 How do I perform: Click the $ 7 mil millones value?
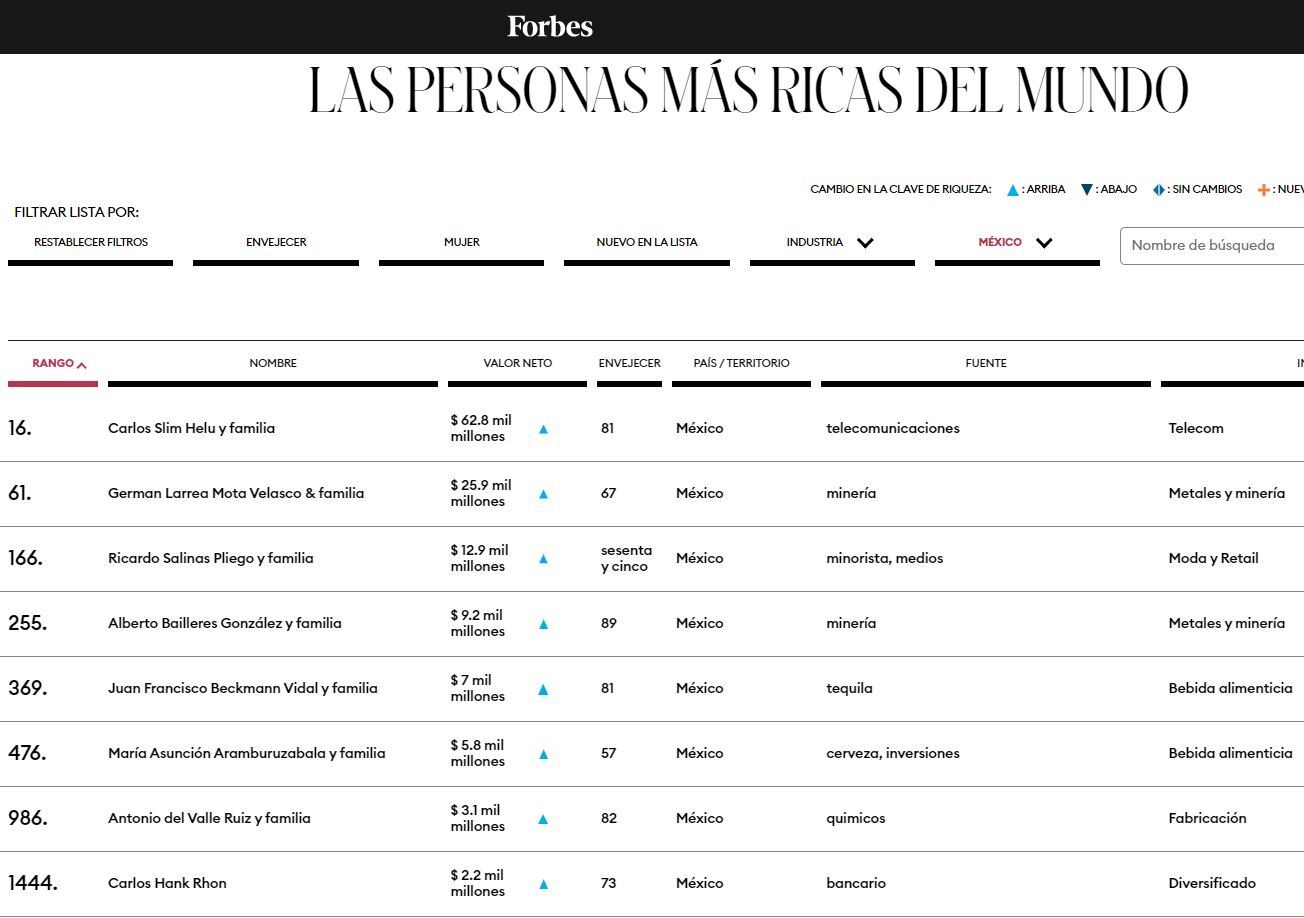(478, 688)
